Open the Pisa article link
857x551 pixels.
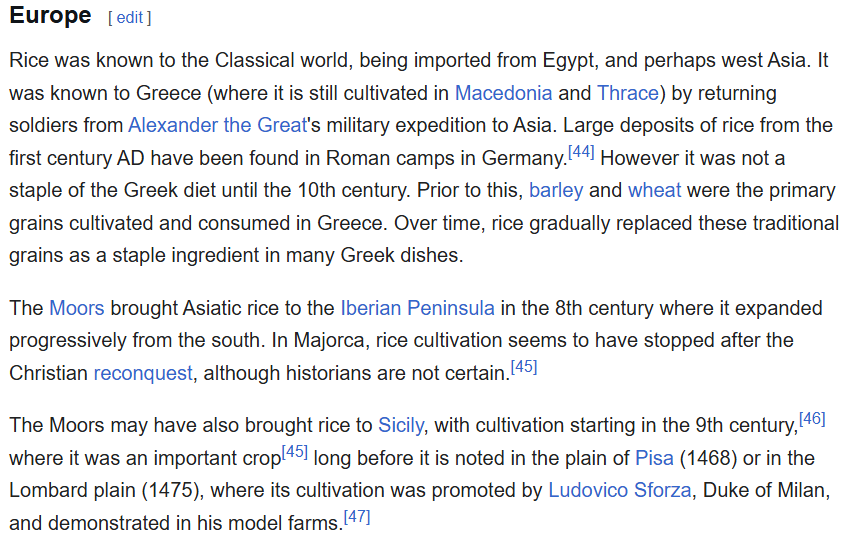click(x=654, y=458)
